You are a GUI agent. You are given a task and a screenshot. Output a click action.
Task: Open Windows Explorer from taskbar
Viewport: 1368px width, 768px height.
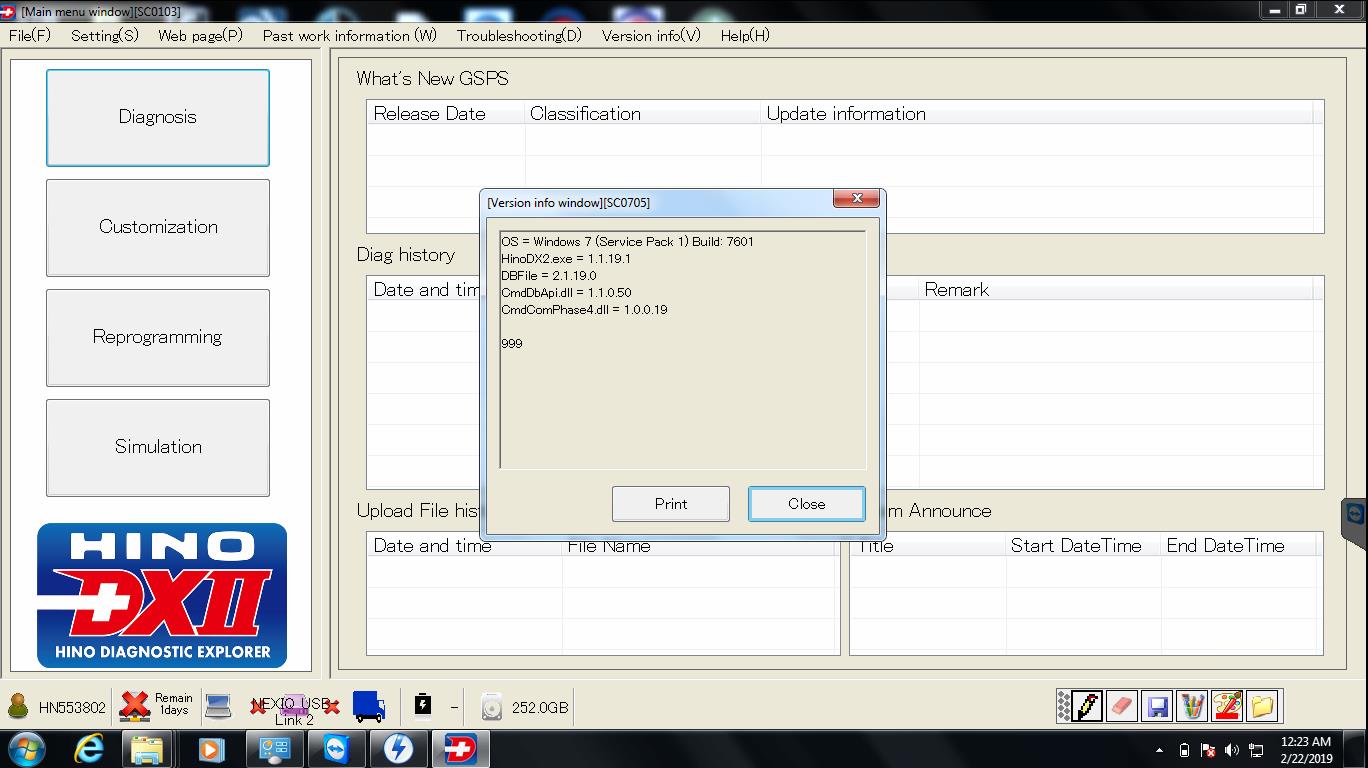click(x=148, y=748)
